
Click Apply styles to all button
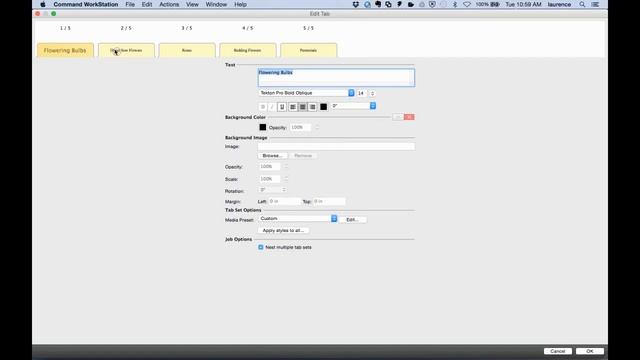[x=283, y=231]
